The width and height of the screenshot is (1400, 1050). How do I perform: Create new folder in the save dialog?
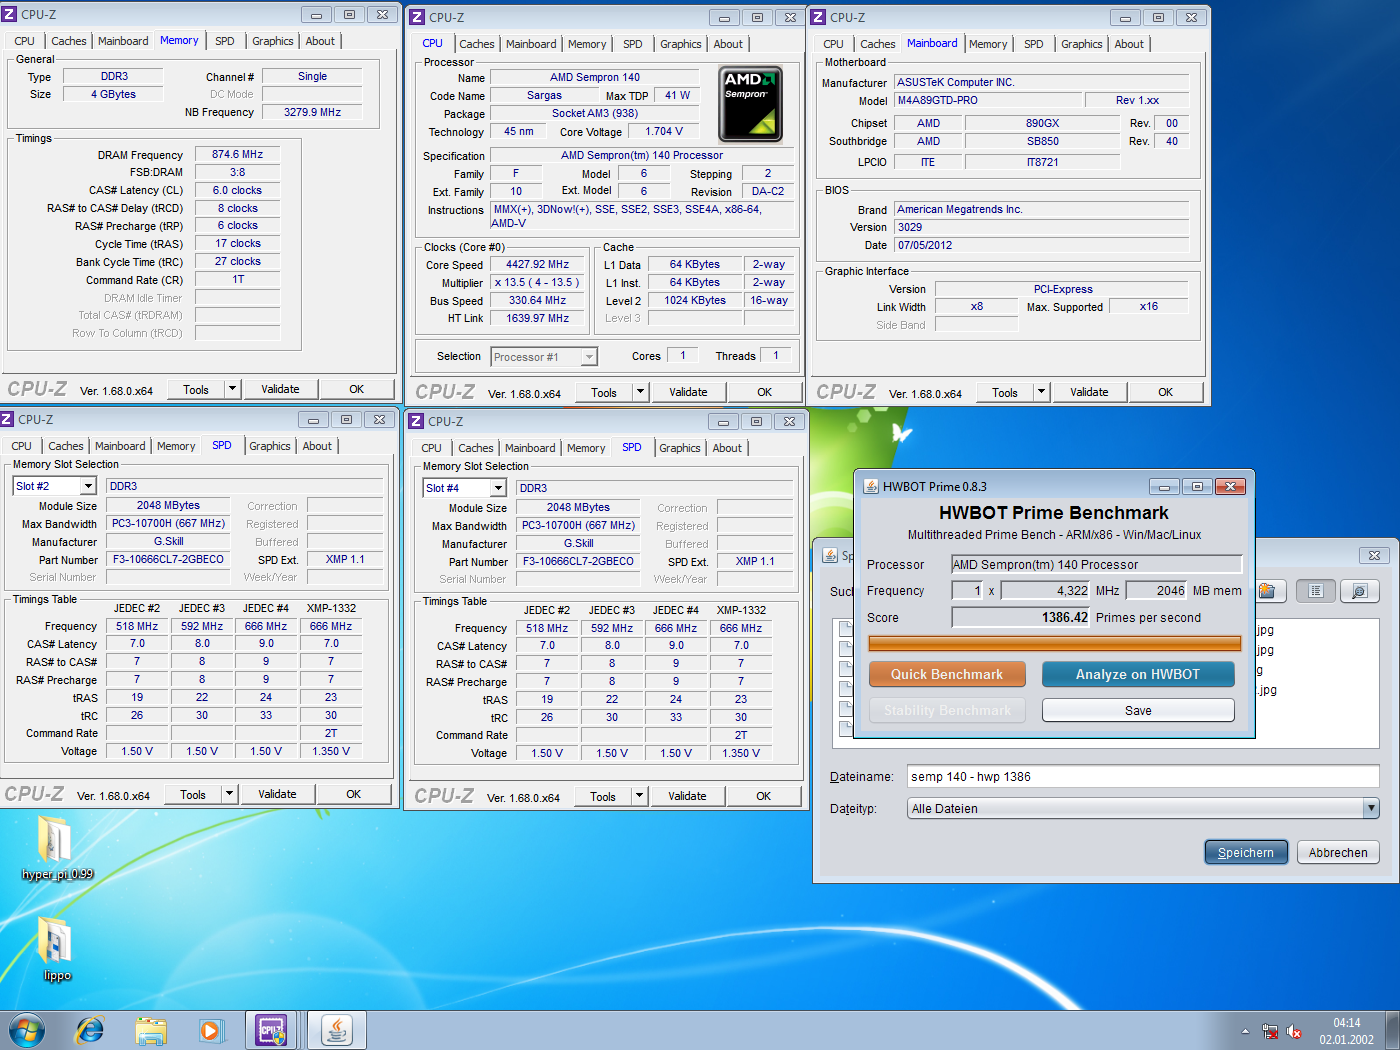1267,591
